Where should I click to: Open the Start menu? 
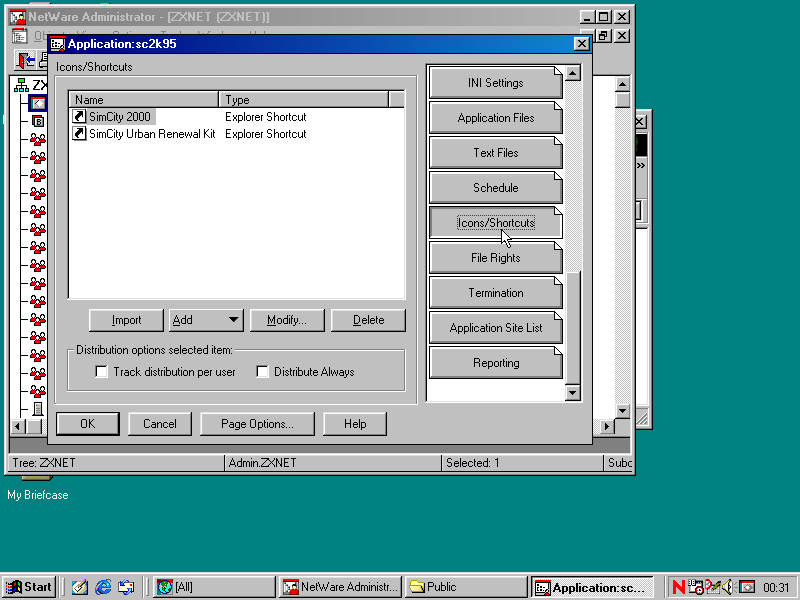click(29, 587)
